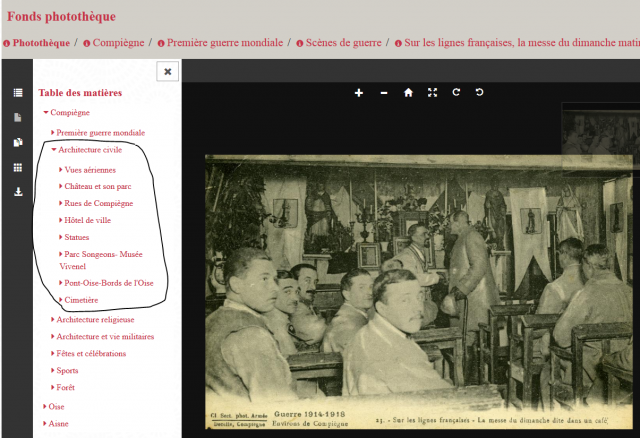This screenshot has height=438, width=640.
Task: Expand the Oise node arrow
Action: [x=45, y=406]
